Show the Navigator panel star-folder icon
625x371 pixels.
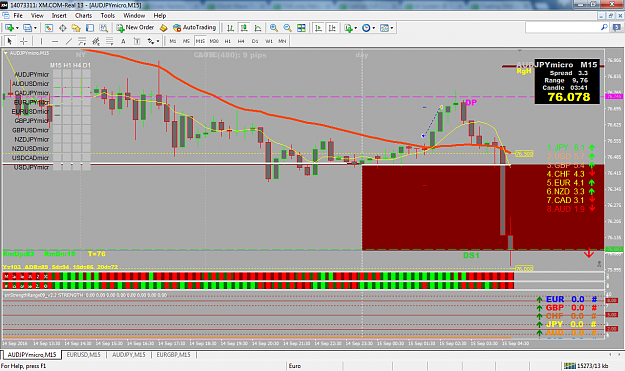click(76, 28)
